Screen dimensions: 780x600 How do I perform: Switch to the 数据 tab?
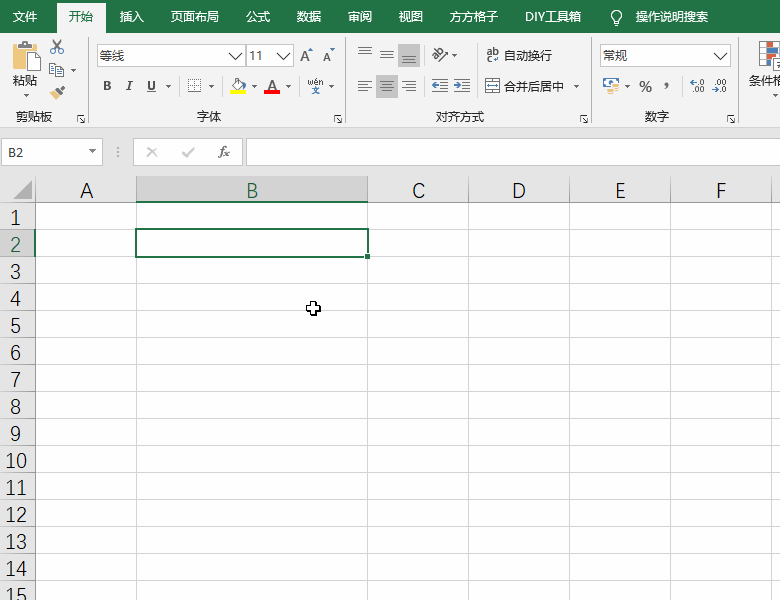pyautogui.click(x=309, y=17)
